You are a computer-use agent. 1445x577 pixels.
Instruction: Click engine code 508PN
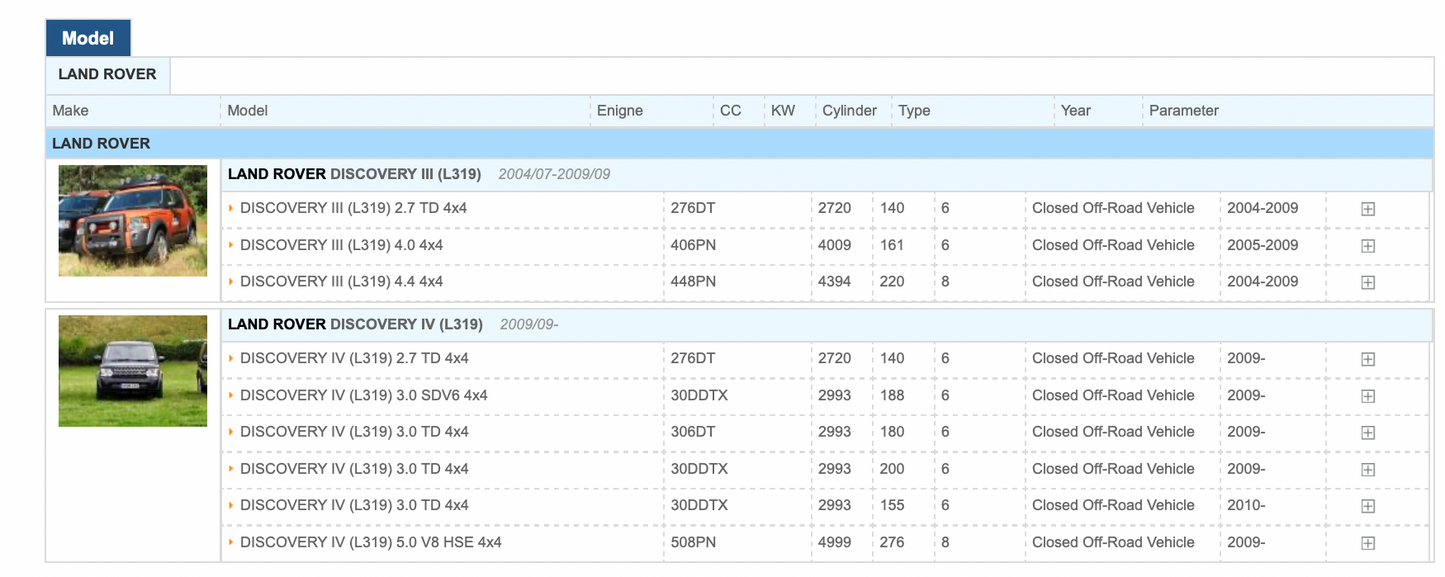click(693, 542)
